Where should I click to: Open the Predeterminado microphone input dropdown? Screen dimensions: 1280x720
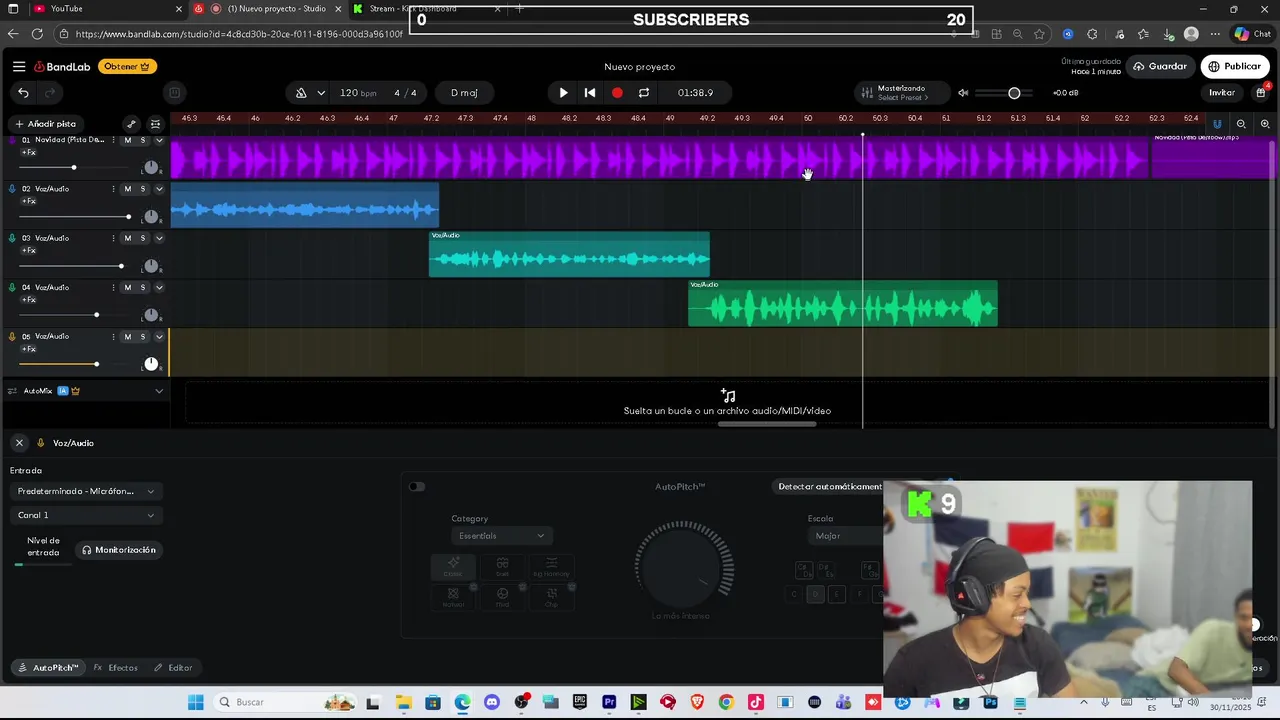[86, 491]
